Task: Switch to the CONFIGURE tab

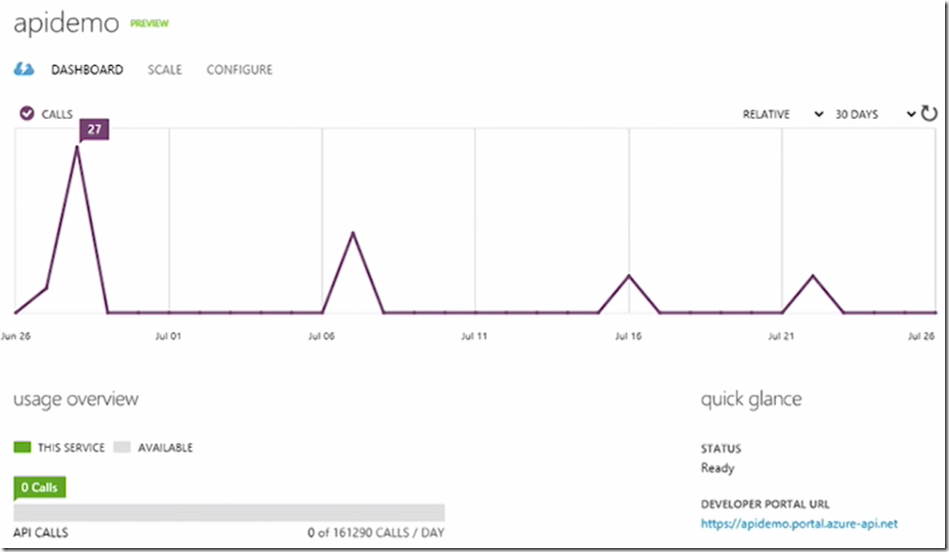Action: 240,70
